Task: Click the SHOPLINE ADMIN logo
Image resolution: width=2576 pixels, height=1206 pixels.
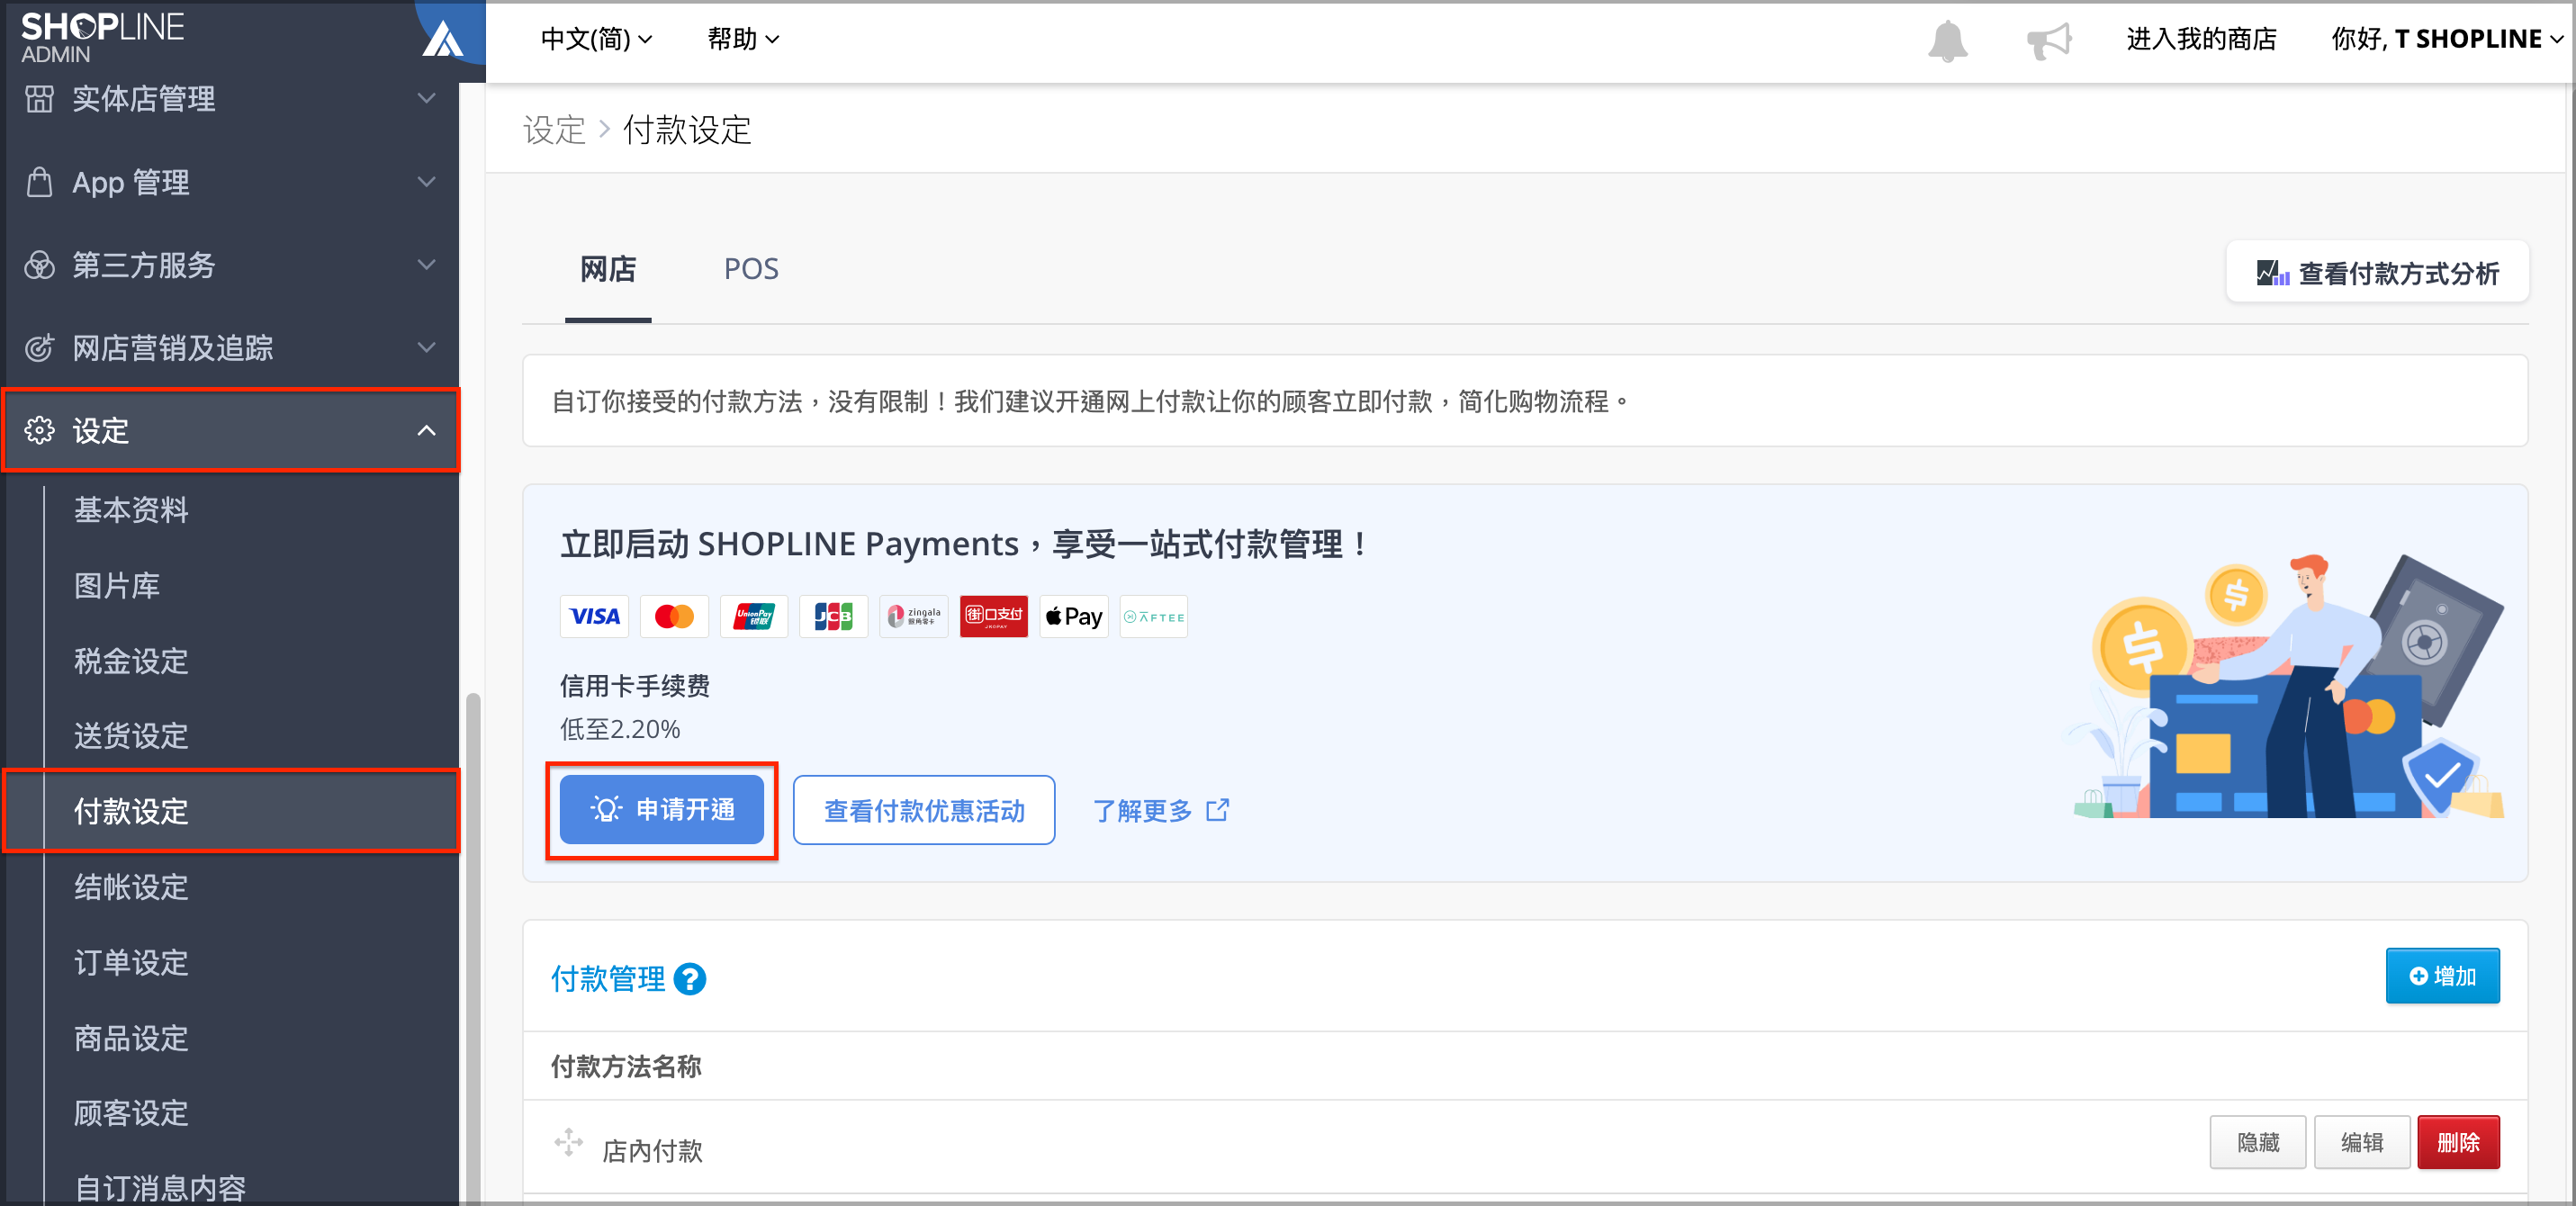Action: pos(102,37)
